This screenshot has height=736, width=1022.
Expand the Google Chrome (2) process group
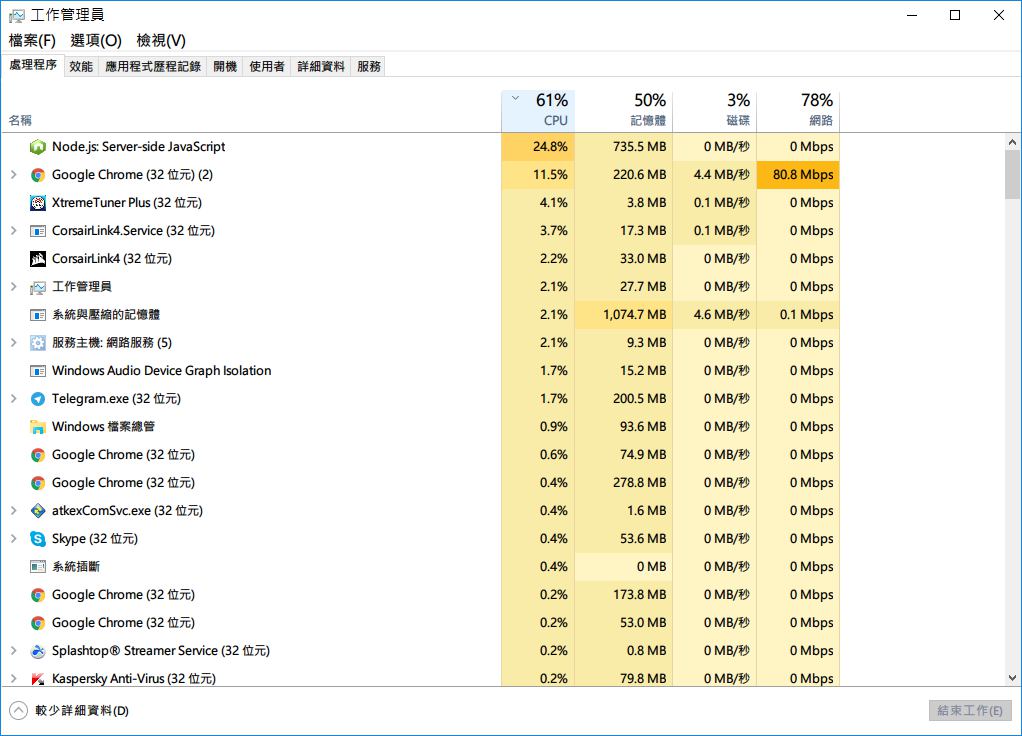point(14,175)
